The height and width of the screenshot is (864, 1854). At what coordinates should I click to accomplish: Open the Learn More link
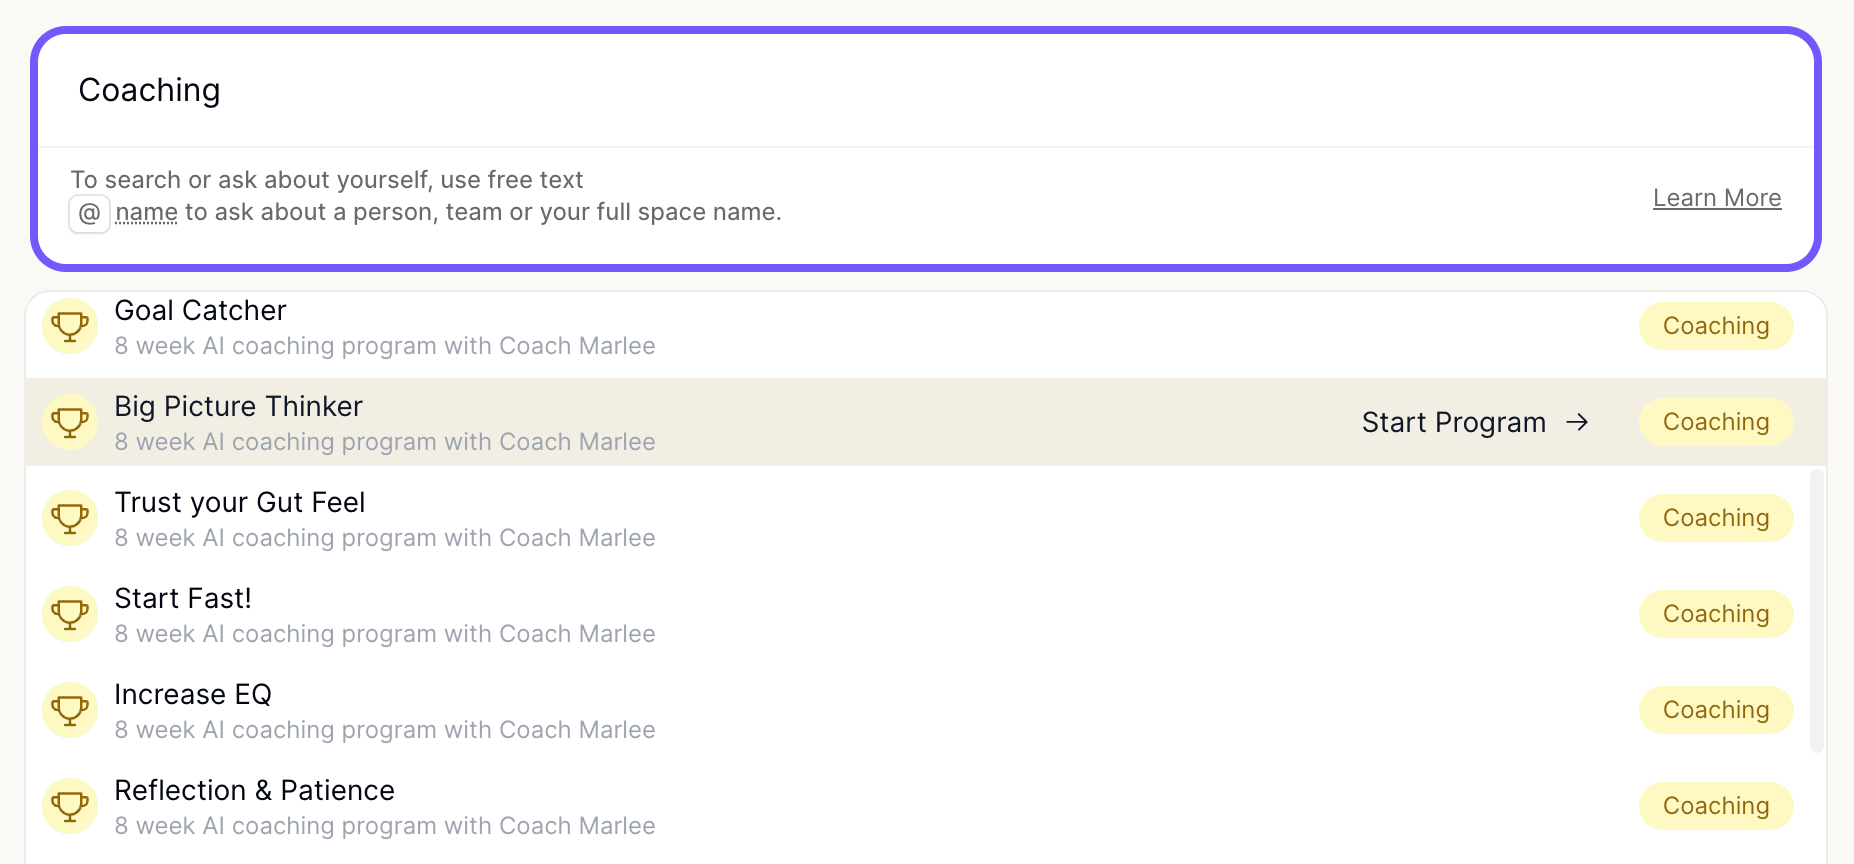pos(1717,198)
